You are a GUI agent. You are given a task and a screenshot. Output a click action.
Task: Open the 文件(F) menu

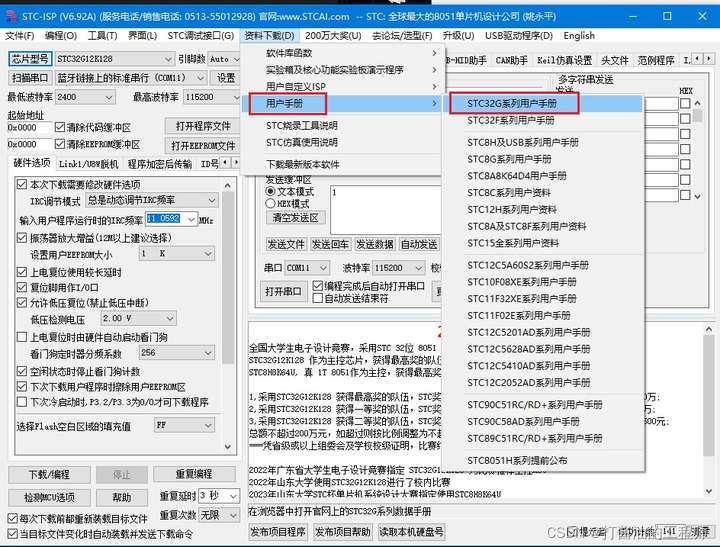(x=20, y=35)
